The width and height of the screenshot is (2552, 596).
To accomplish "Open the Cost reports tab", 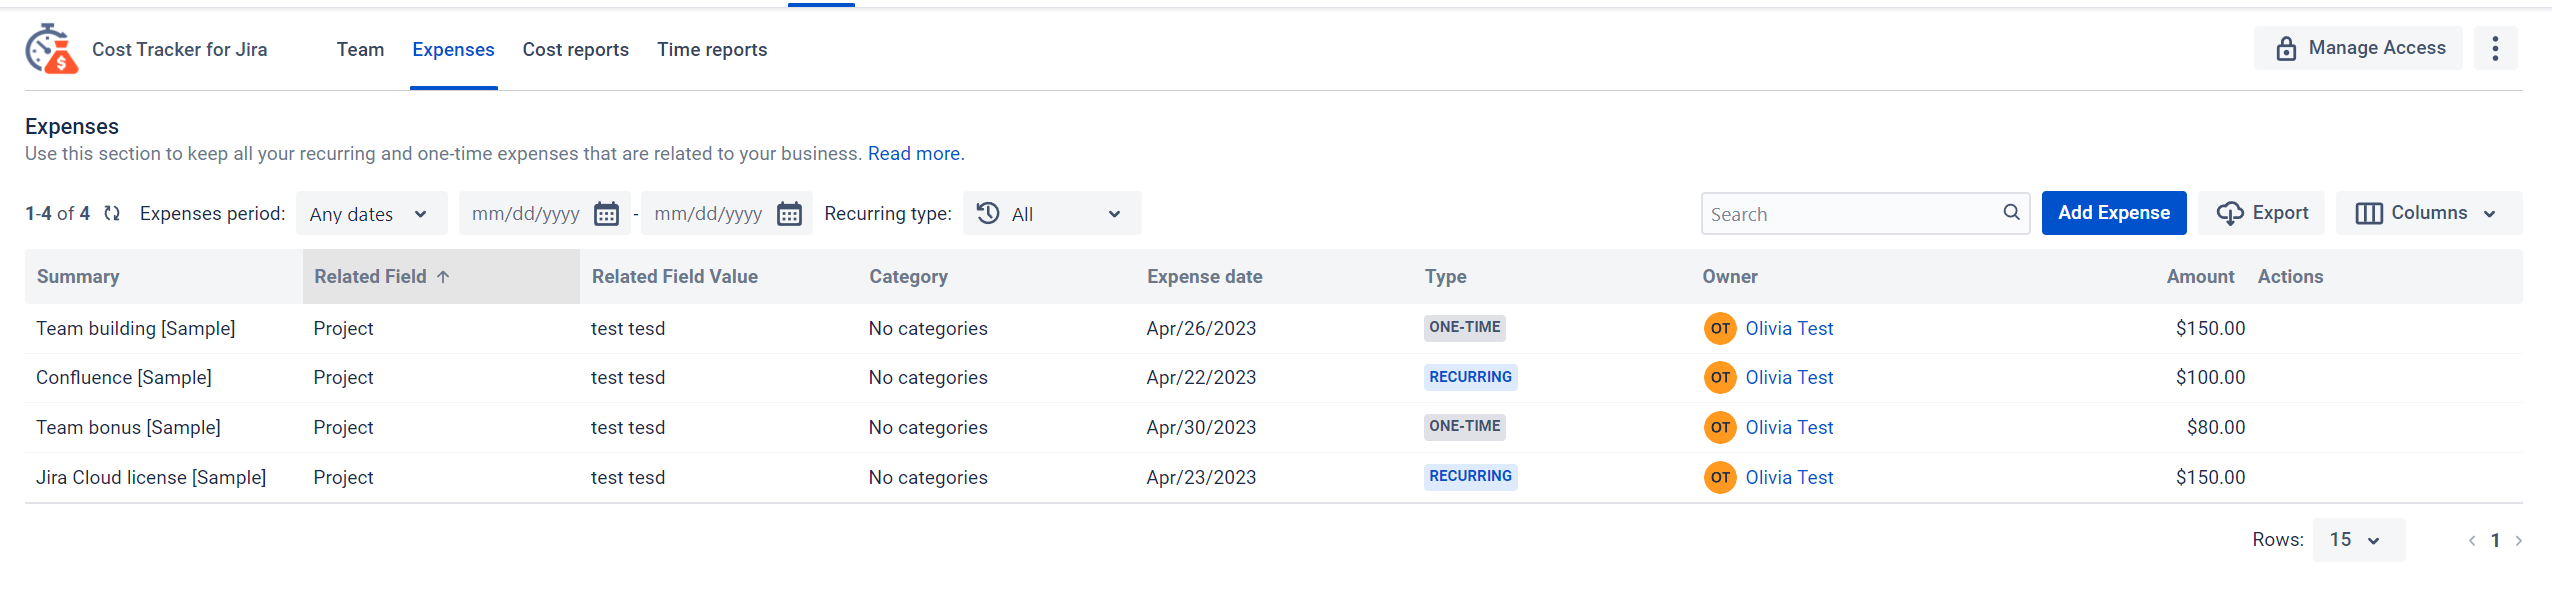I will (575, 50).
